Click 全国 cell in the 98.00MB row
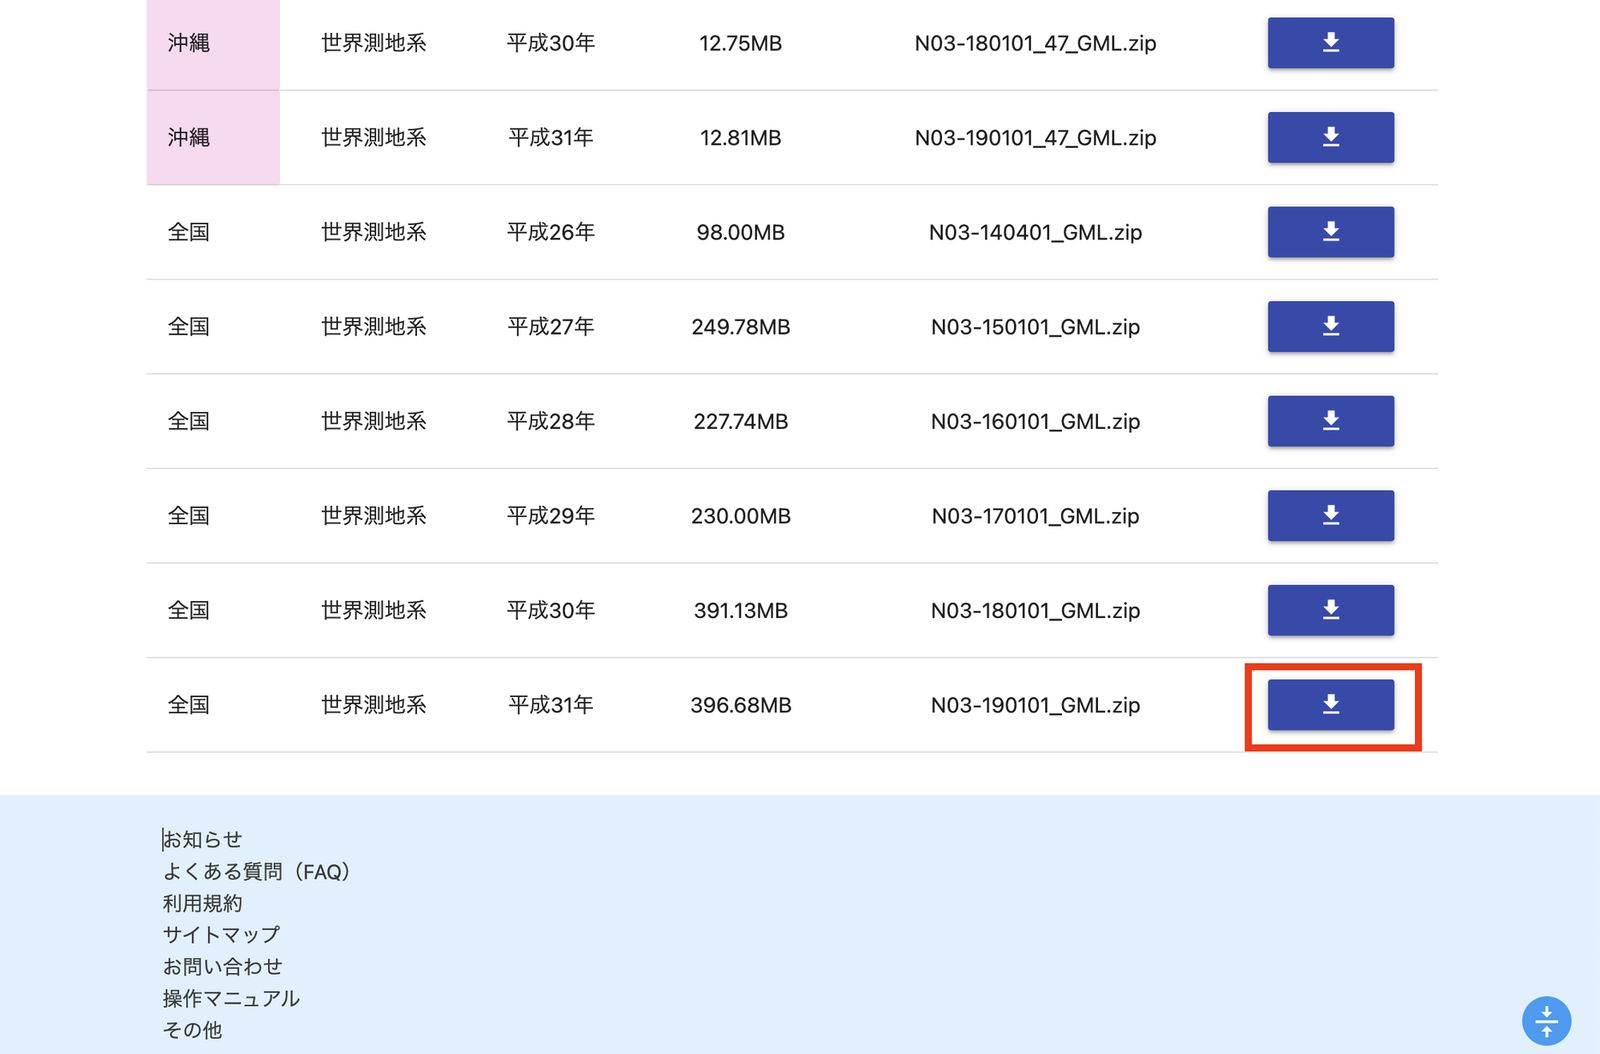 click(189, 232)
